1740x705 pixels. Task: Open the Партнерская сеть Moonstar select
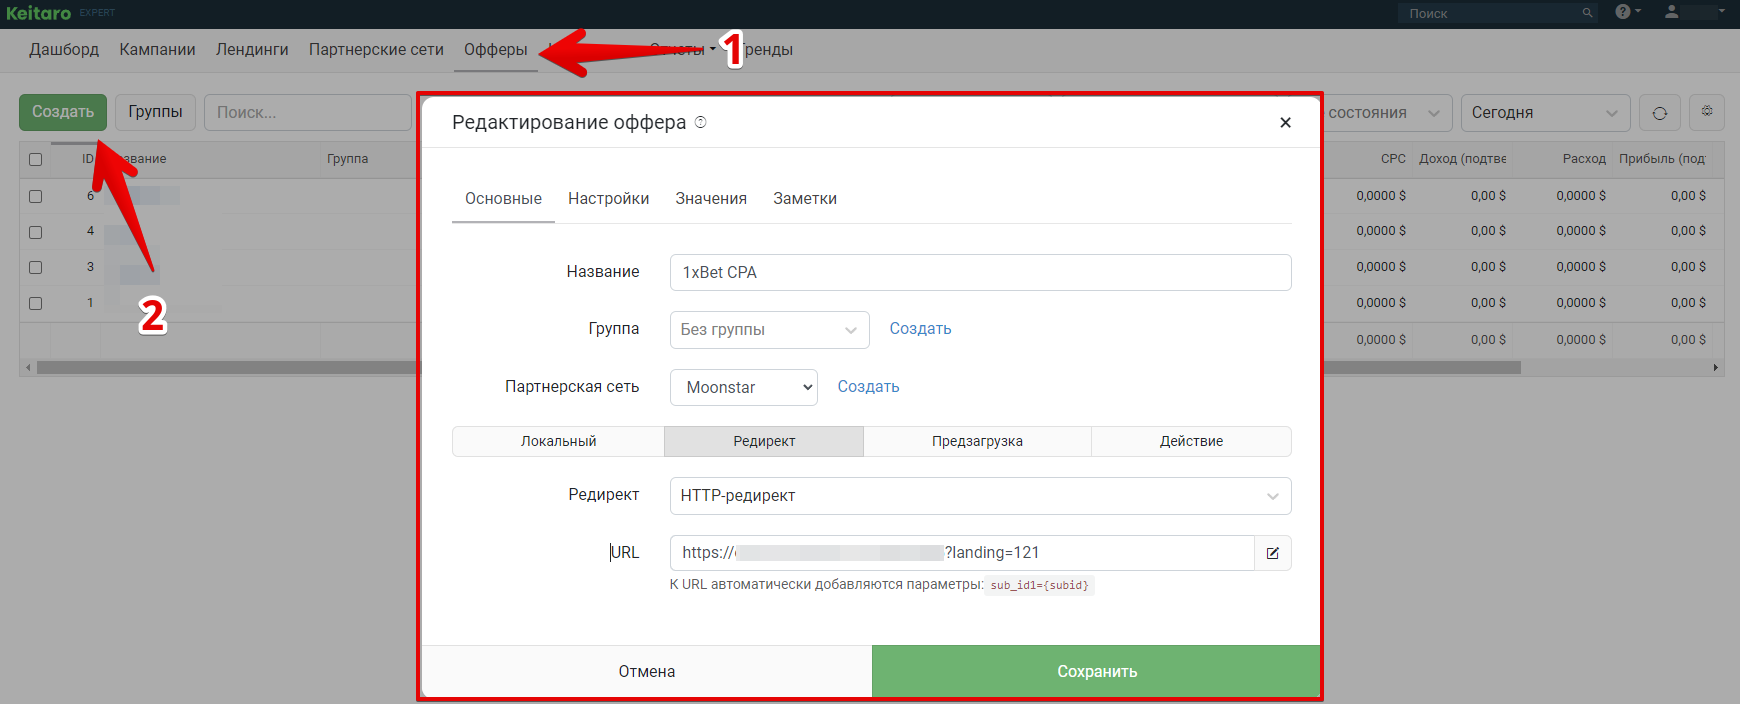(743, 388)
